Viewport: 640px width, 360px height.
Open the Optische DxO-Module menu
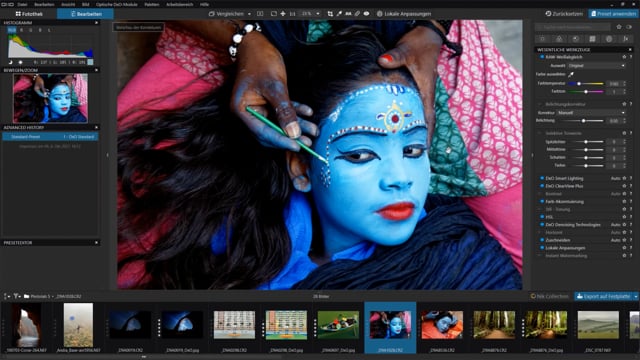pyautogui.click(x=117, y=4)
